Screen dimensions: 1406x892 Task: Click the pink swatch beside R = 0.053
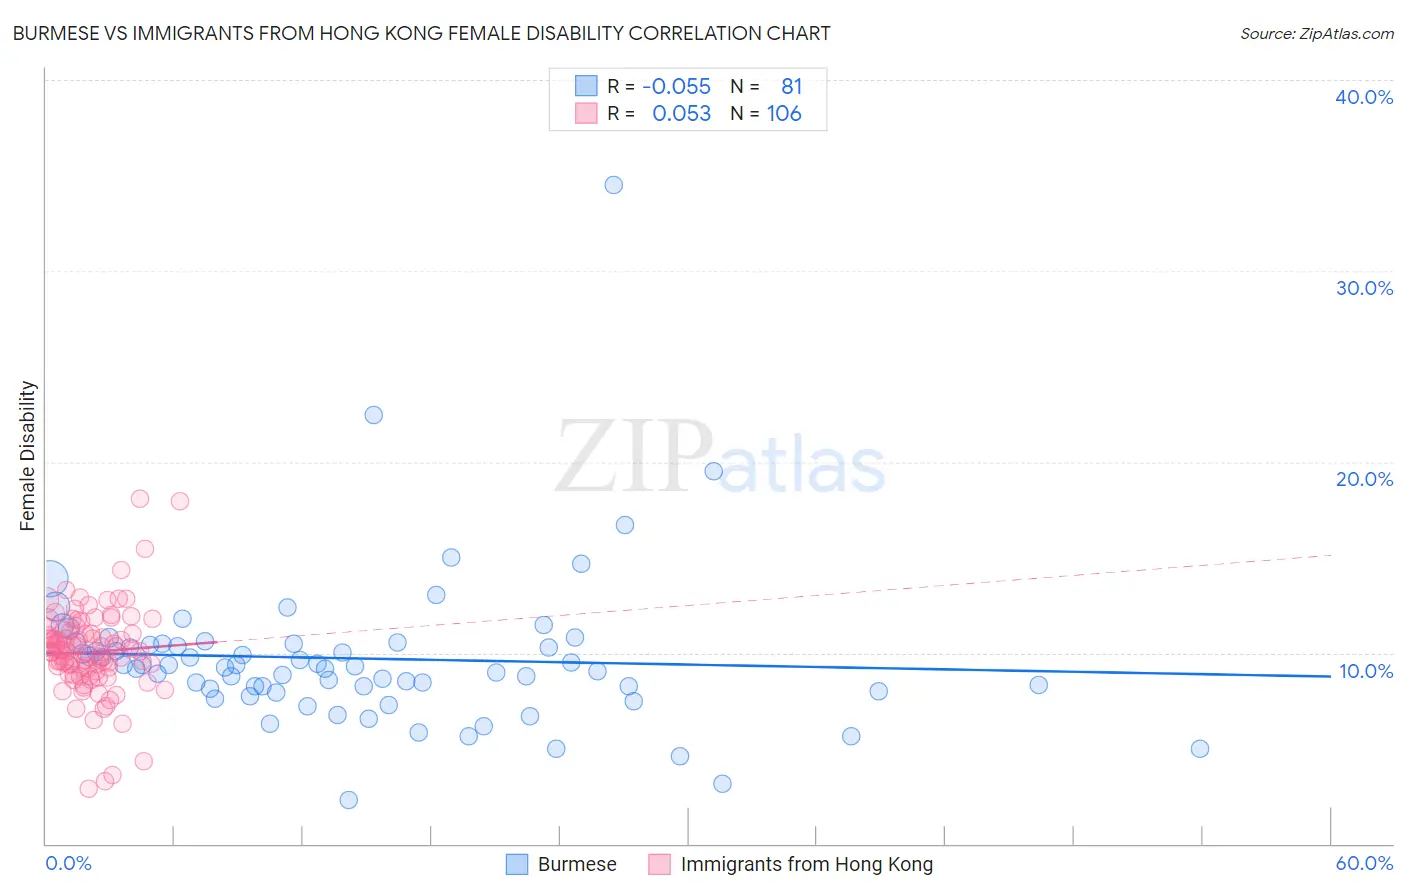point(586,113)
